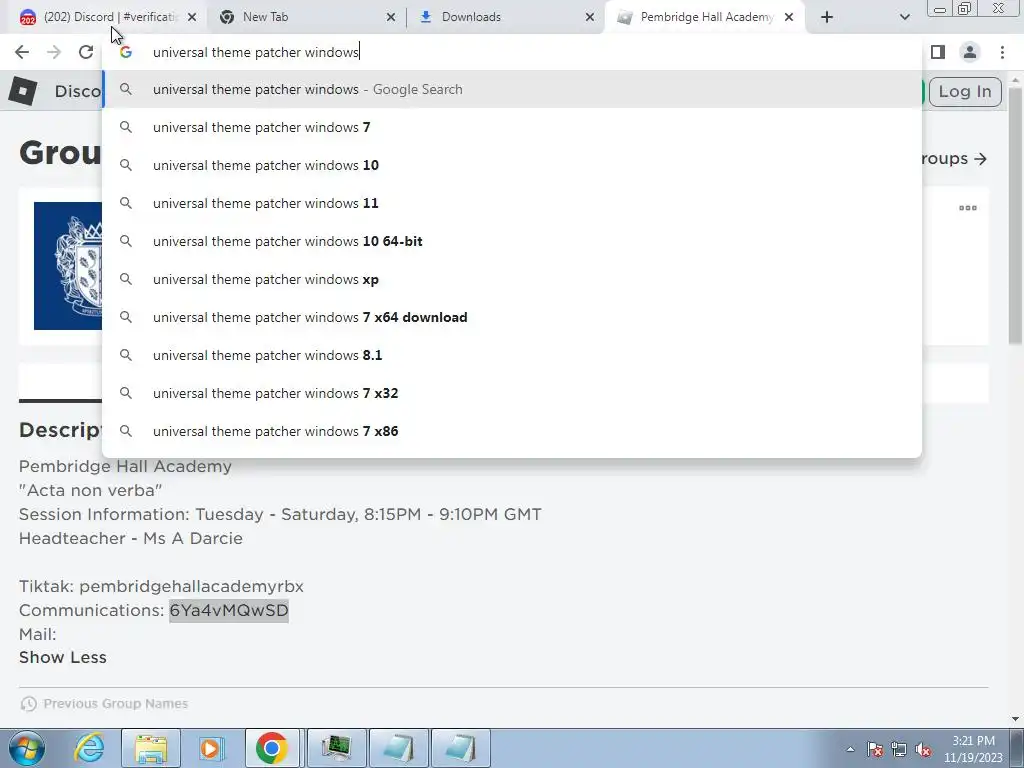Close the Discord #verification tab
Screen dimensions: 1024x768
tap(192, 17)
